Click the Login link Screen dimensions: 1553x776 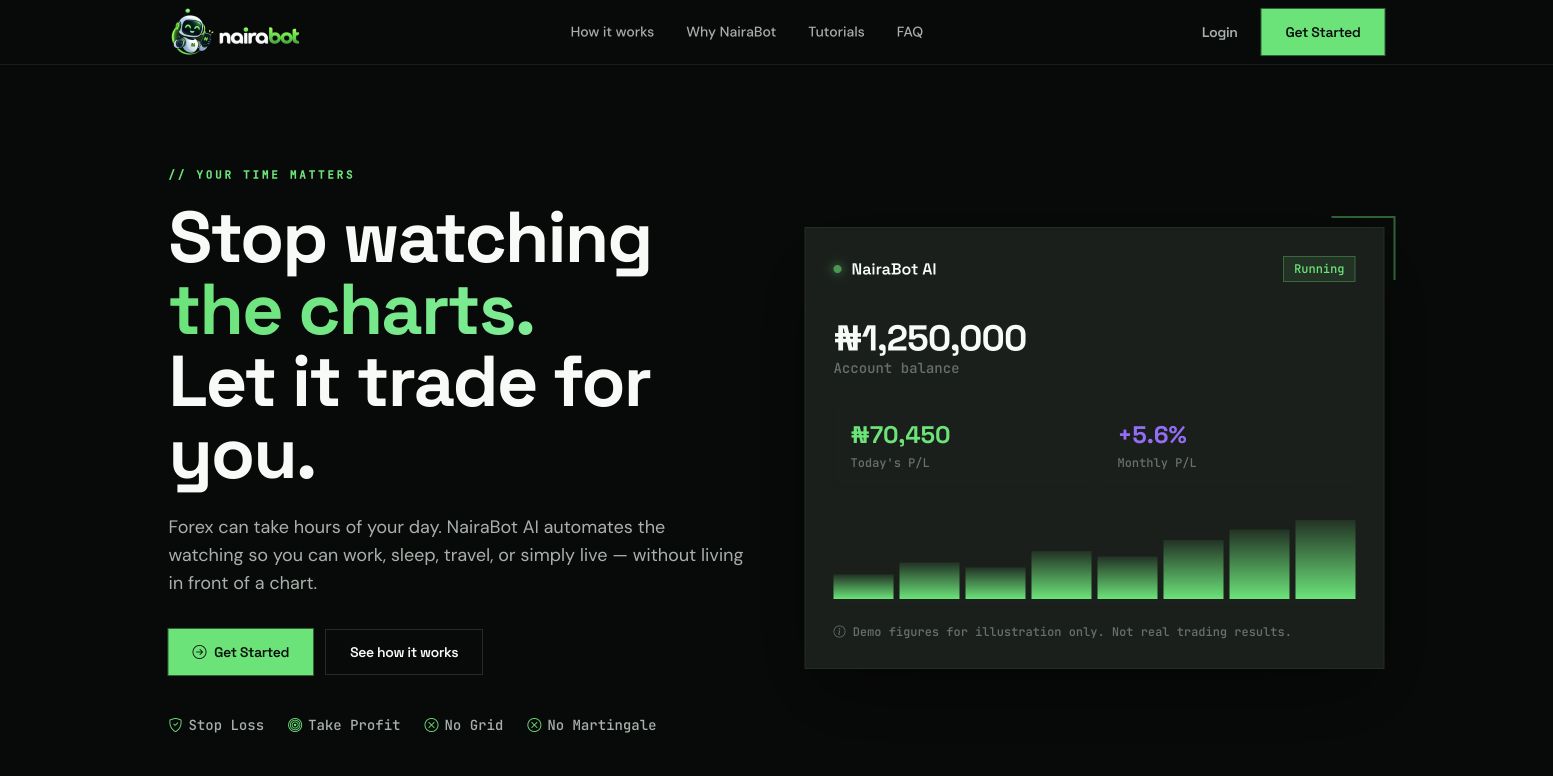pyautogui.click(x=1219, y=32)
